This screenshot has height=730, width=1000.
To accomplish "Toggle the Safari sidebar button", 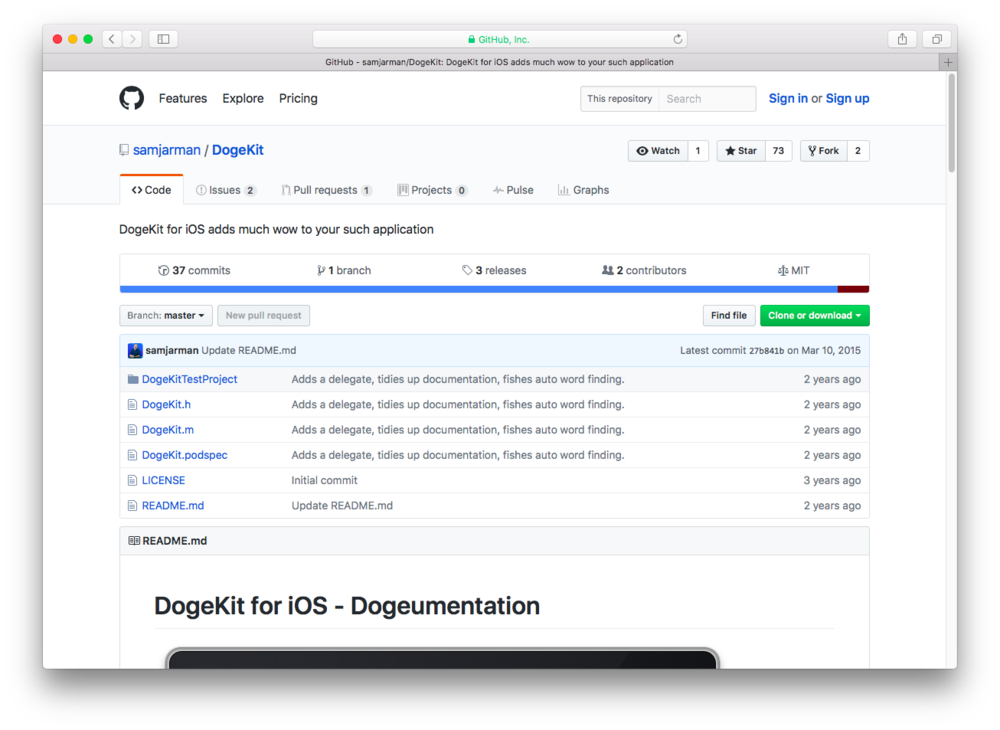I will click(x=163, y=39).
